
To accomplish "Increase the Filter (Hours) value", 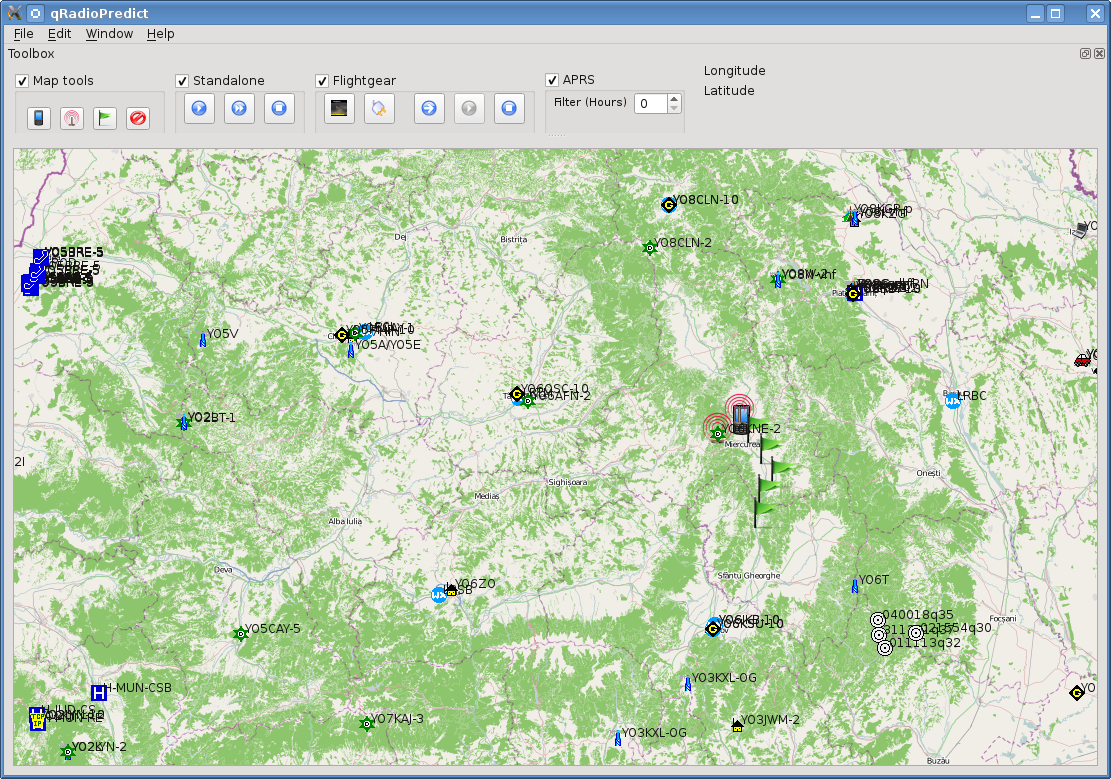I will [x=675, y=99].
